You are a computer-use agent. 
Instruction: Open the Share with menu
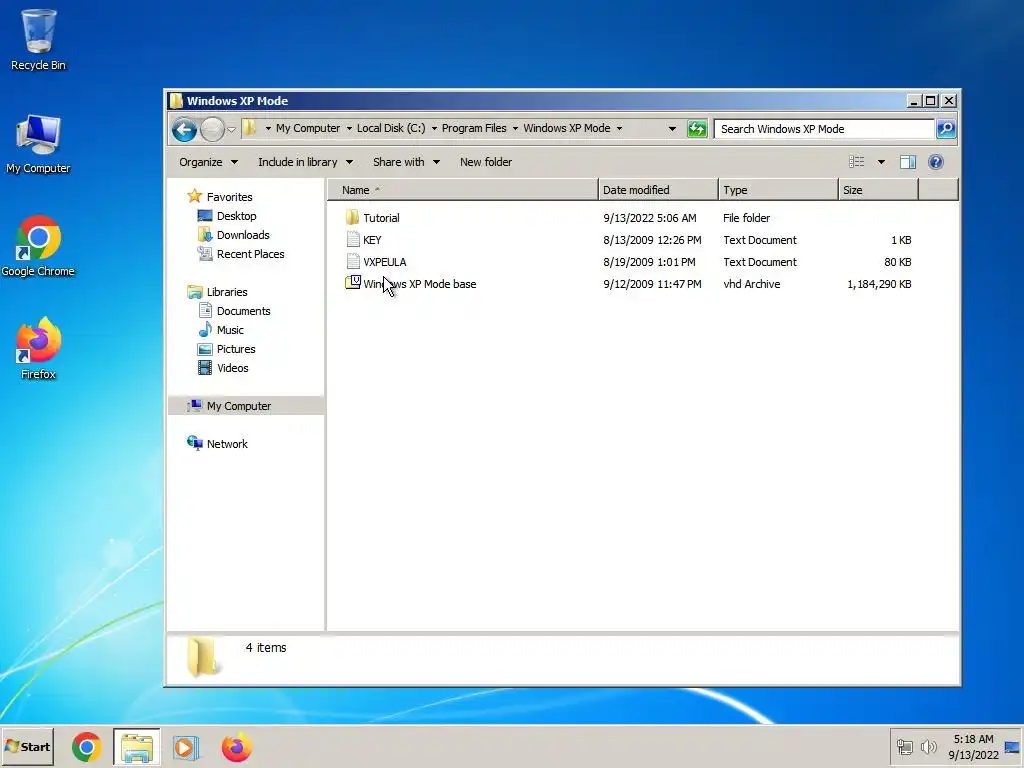click(x=406, y=162)
